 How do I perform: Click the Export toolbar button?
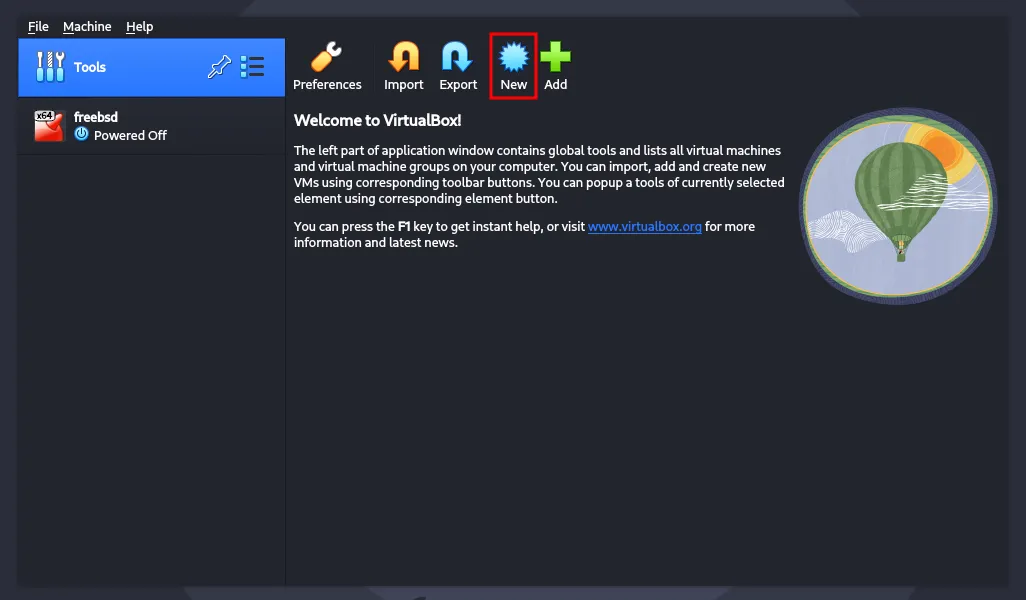[x=457, y=66]
